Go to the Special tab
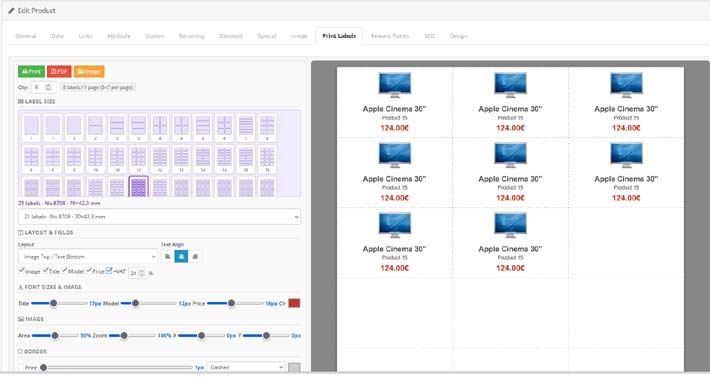Screen dimensions: 710x380 pos(267,36)
